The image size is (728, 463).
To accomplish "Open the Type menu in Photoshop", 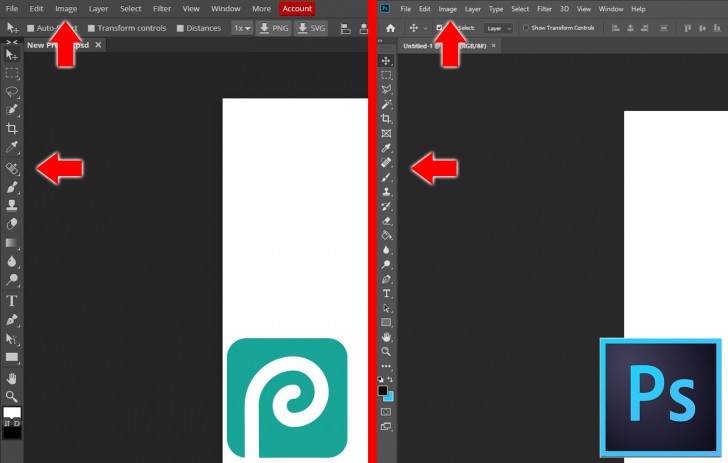I will (496, 9).
